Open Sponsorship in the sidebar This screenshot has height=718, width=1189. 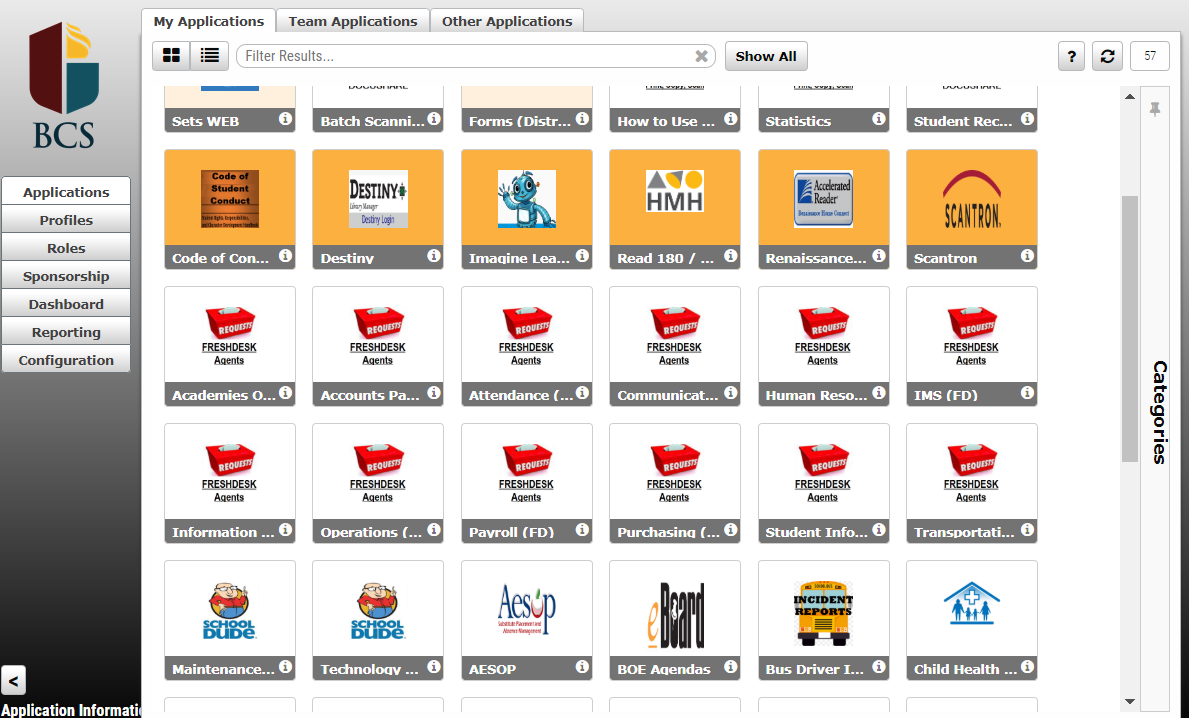pyautogui.click(x=66, y=276)
